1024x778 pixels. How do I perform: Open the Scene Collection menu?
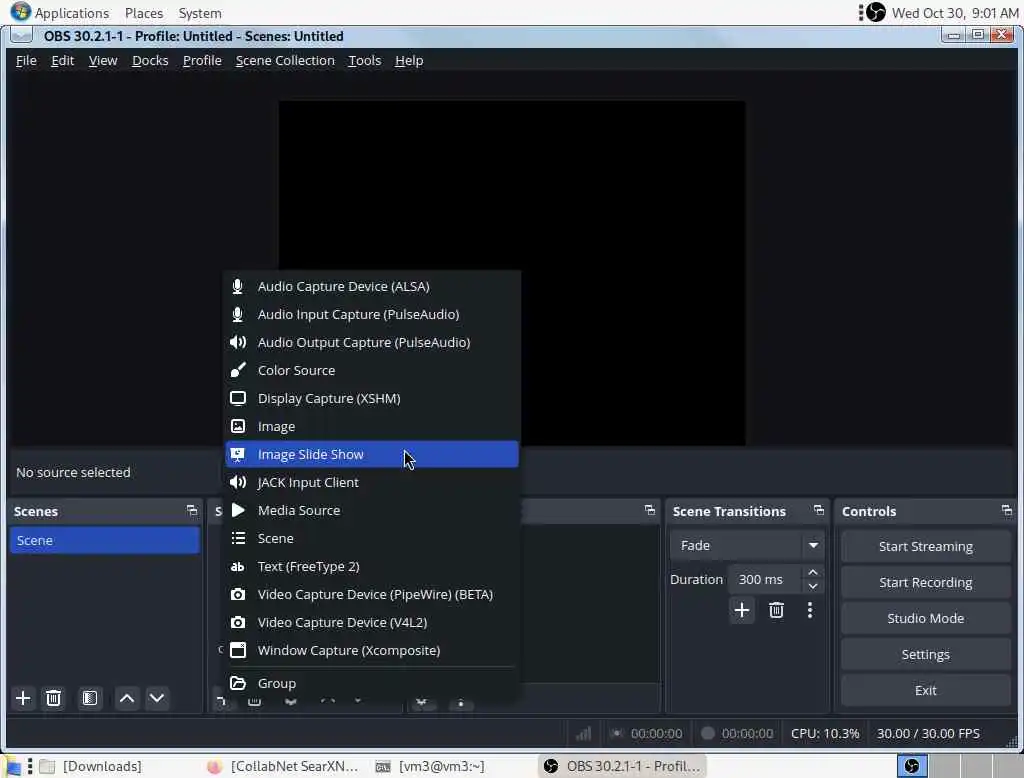[x=285, y=60]
